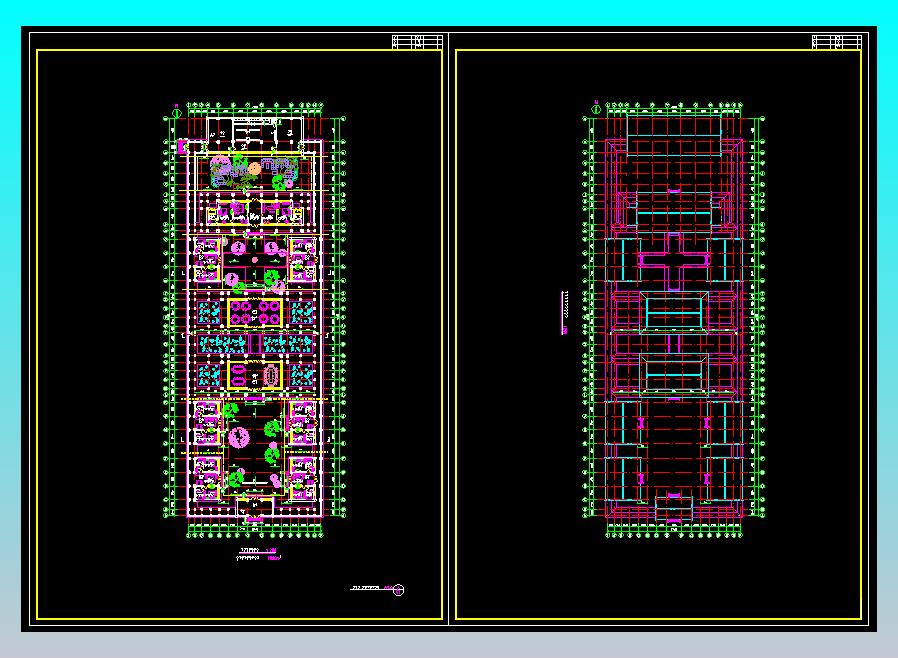Viewport: 898px width, 658px height.
Task: Click the vertical magenta label on the right sheet
Action: tap(565, 313)
